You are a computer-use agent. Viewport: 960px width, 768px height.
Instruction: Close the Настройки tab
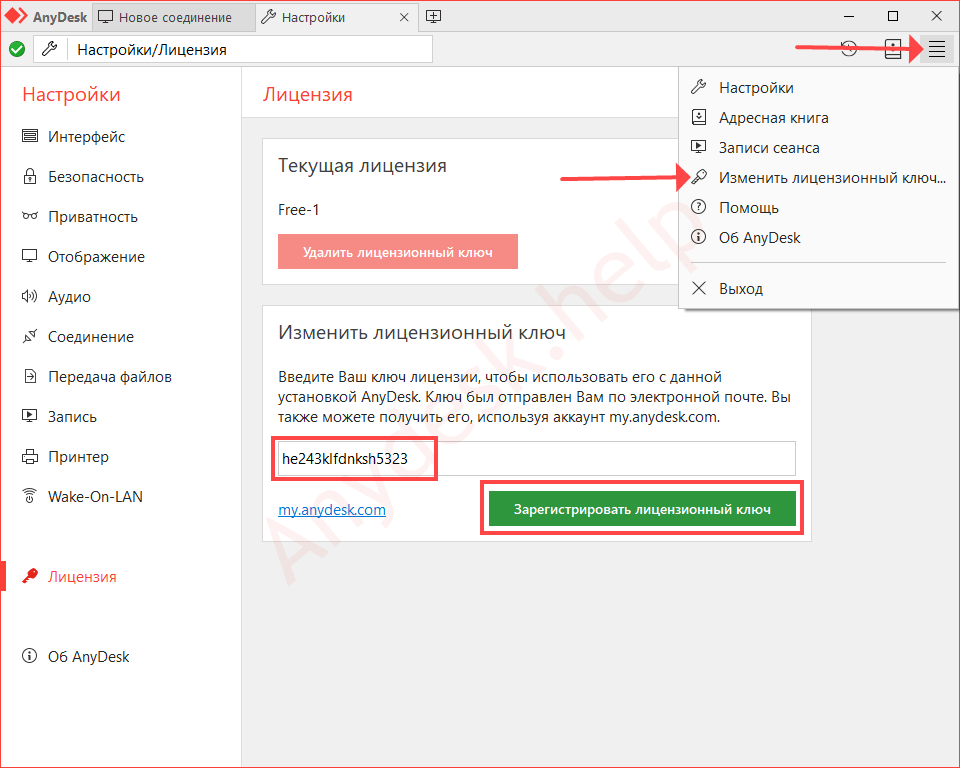(404, 17)
